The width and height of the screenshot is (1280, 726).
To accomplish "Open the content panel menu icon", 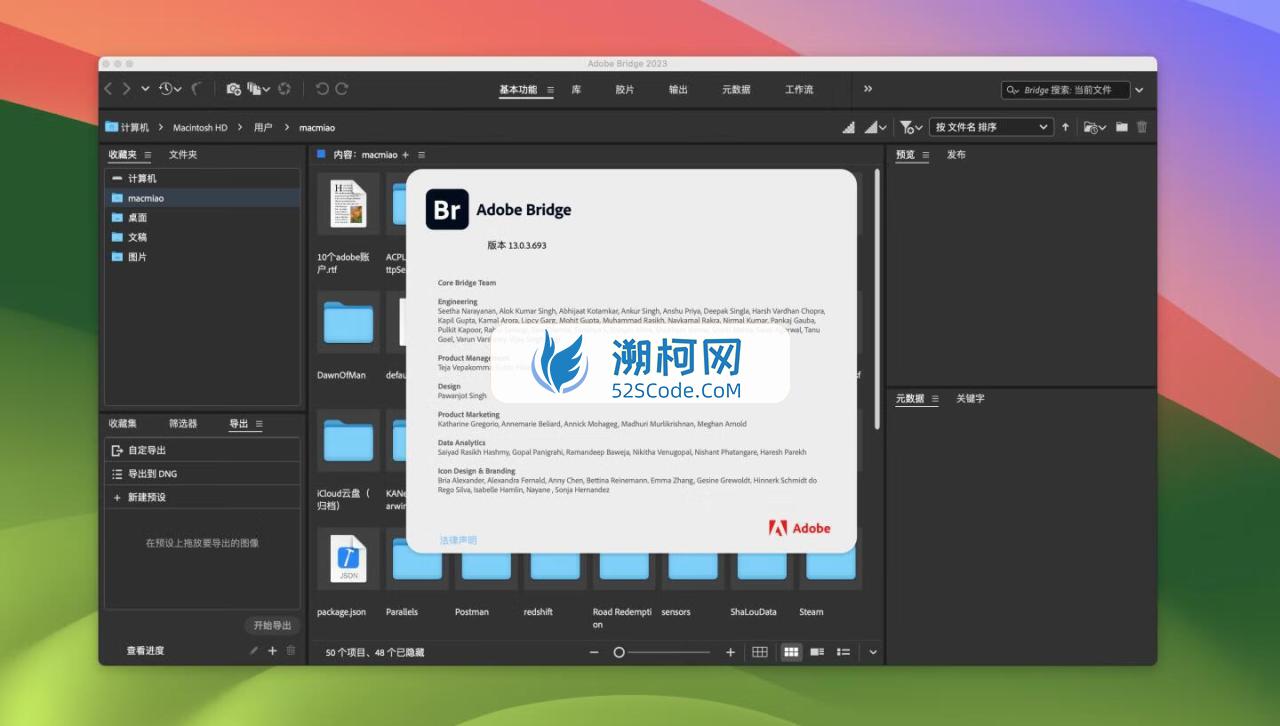I will click(421, 155).
